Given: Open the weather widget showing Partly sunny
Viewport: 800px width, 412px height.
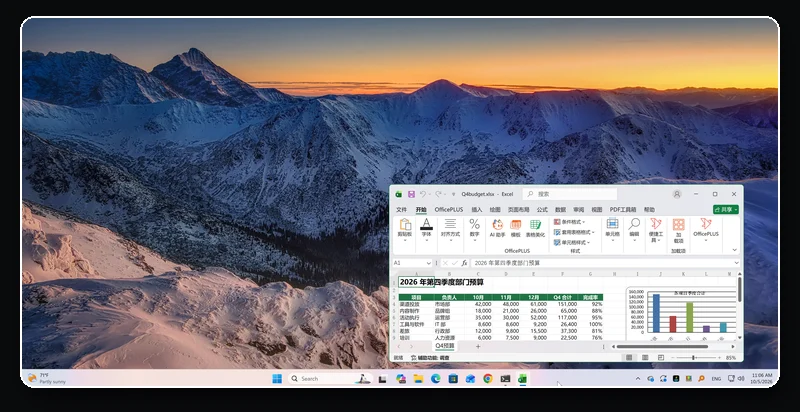Looking at the screenshot, I should point(46,378).
